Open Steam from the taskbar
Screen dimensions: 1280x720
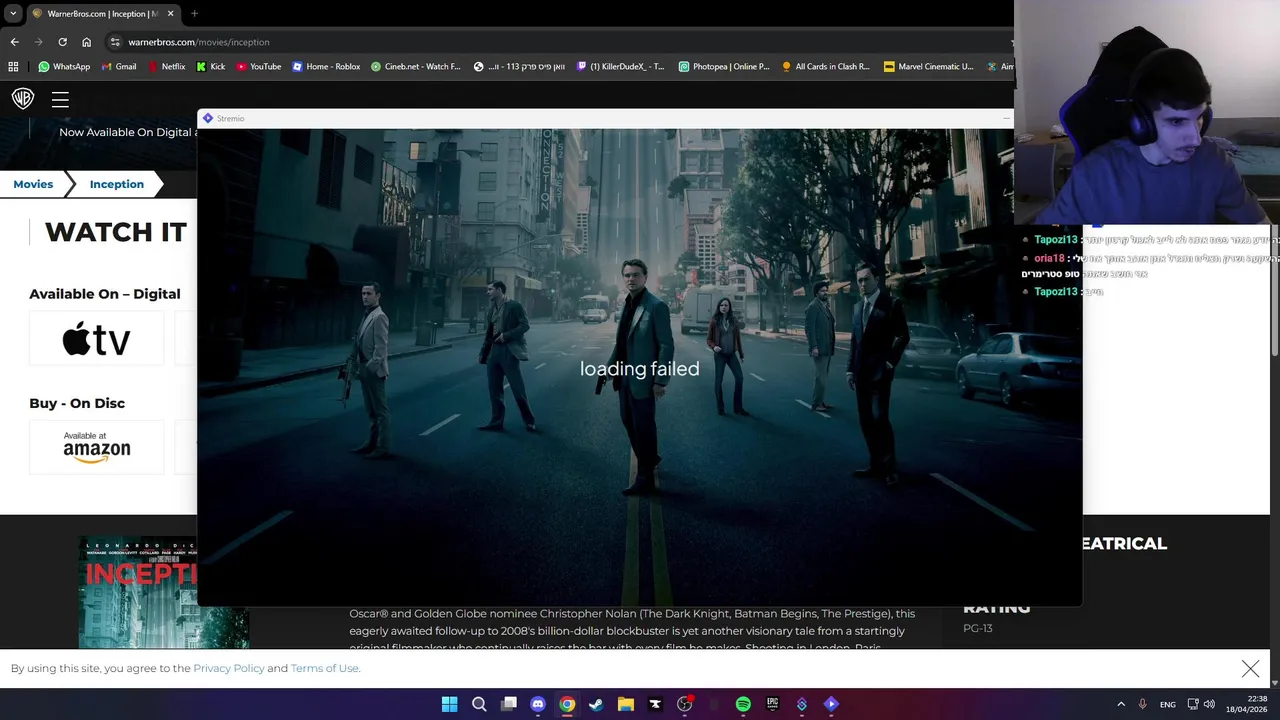pos(596,704)
